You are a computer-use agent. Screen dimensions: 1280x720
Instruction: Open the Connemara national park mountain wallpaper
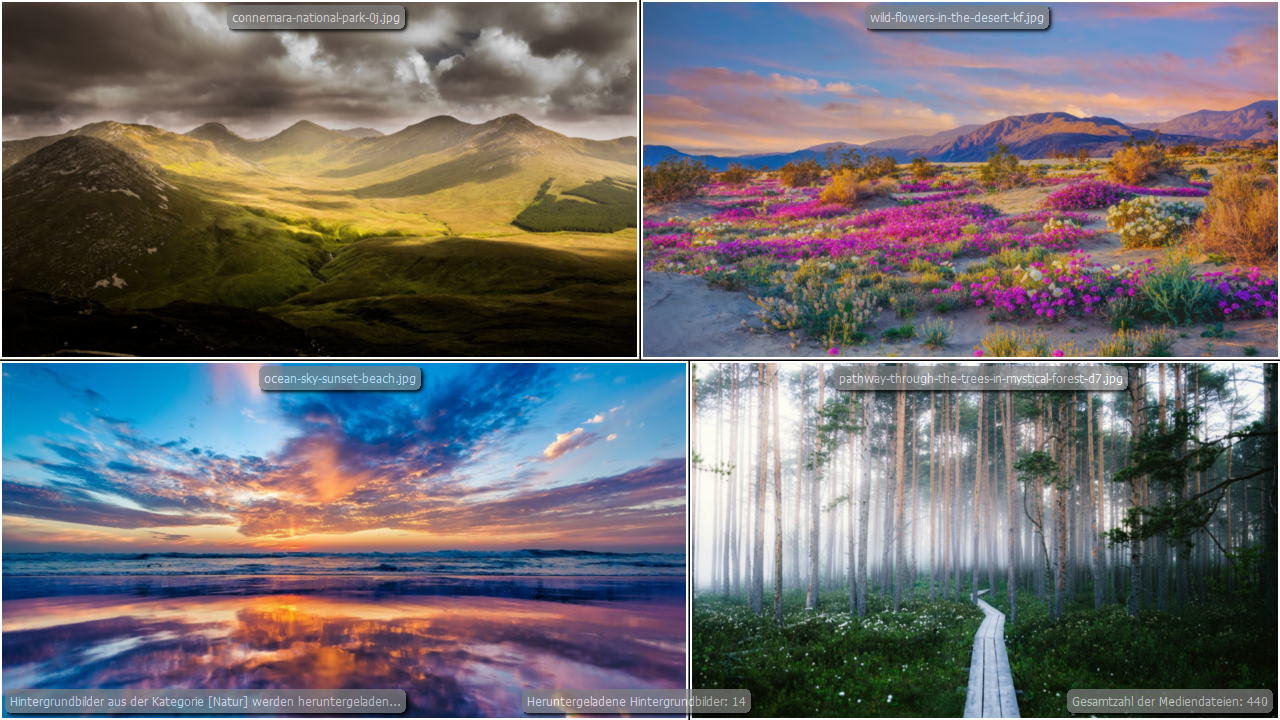319,180
